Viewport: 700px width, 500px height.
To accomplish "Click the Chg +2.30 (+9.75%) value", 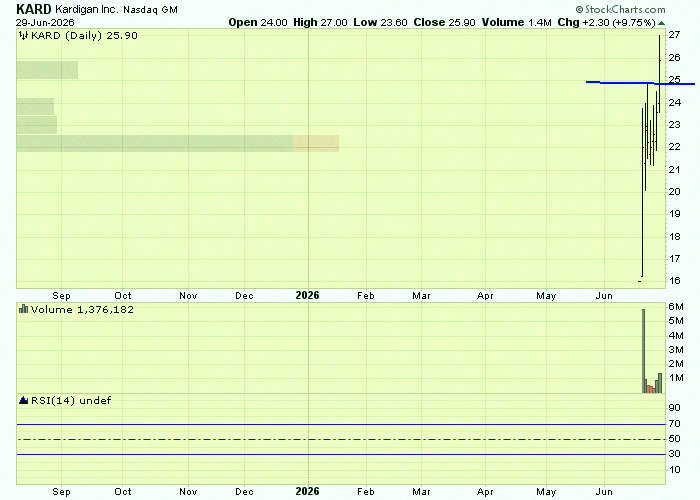I will 606,22.
